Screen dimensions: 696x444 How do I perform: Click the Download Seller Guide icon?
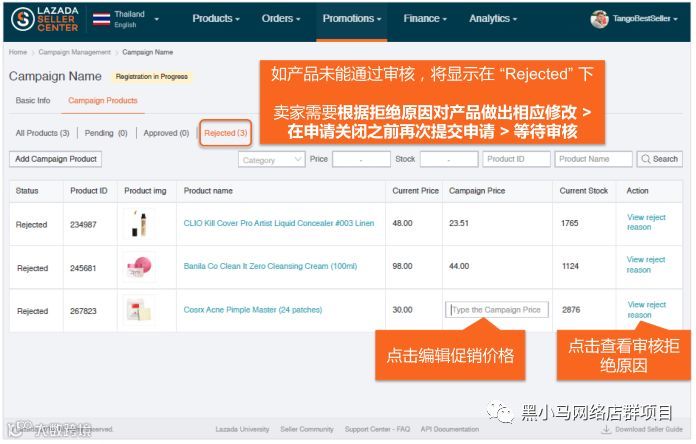(x=606, y=429)
